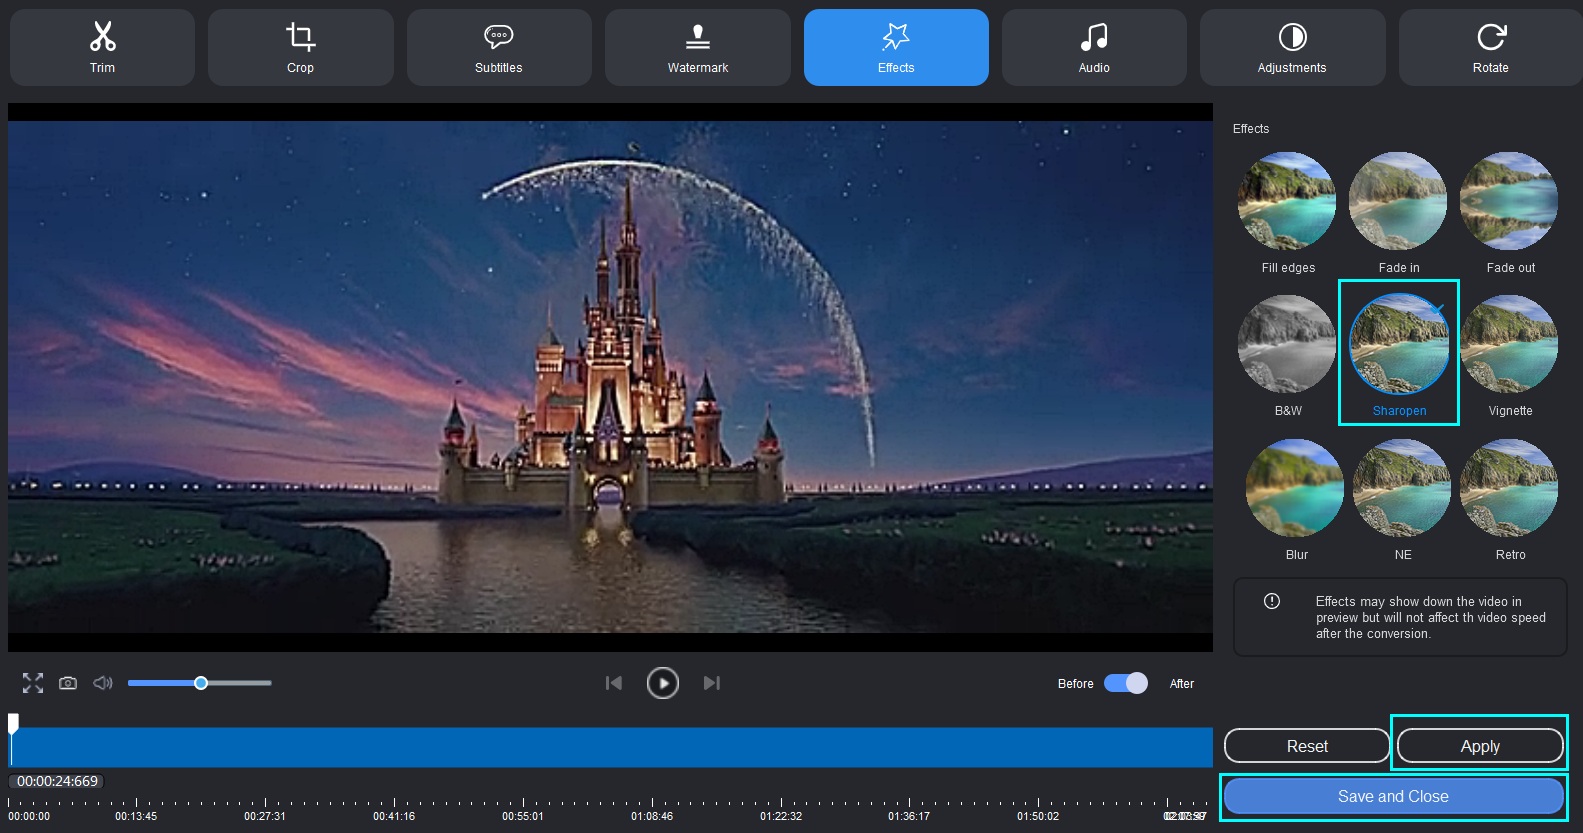
Task: Select the Vignette effect thumbnail
Action: tap(1509, 344)
